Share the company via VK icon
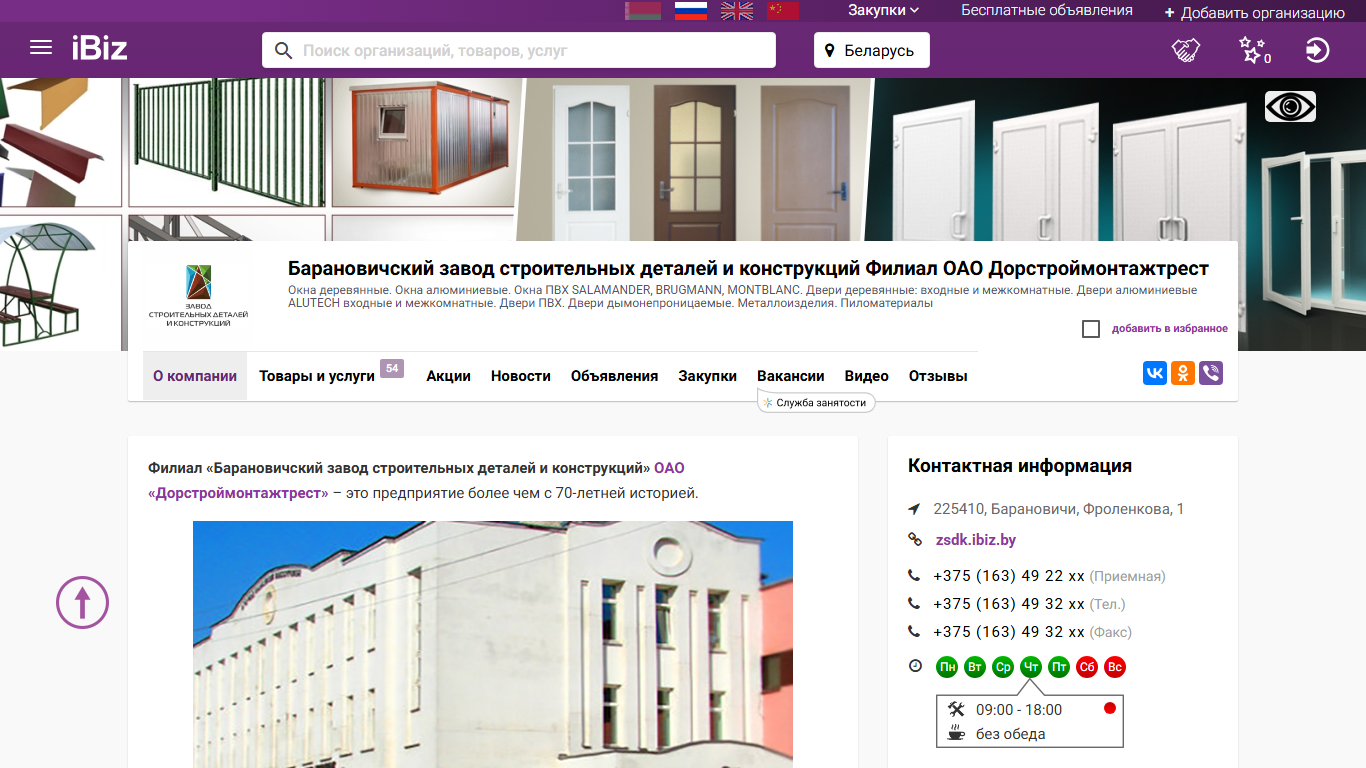Viewport: 1366px width, 768px height. [1155, 374]
